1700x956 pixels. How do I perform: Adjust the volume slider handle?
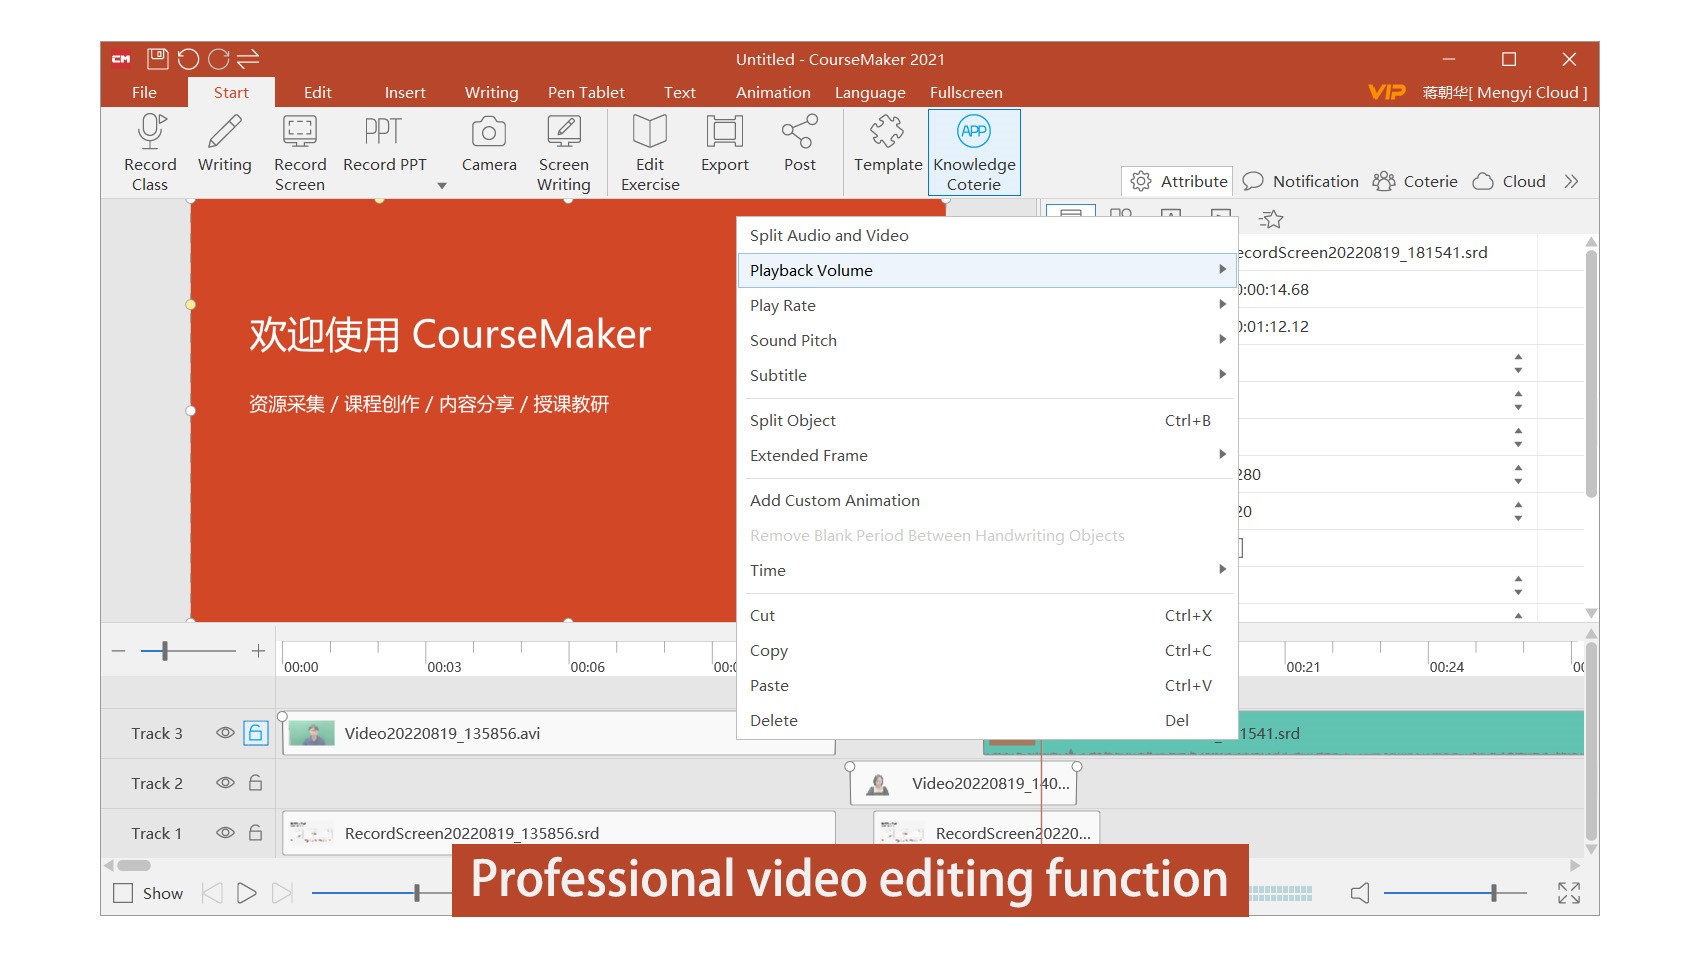pyautogui.click(x=1493, y=893)
